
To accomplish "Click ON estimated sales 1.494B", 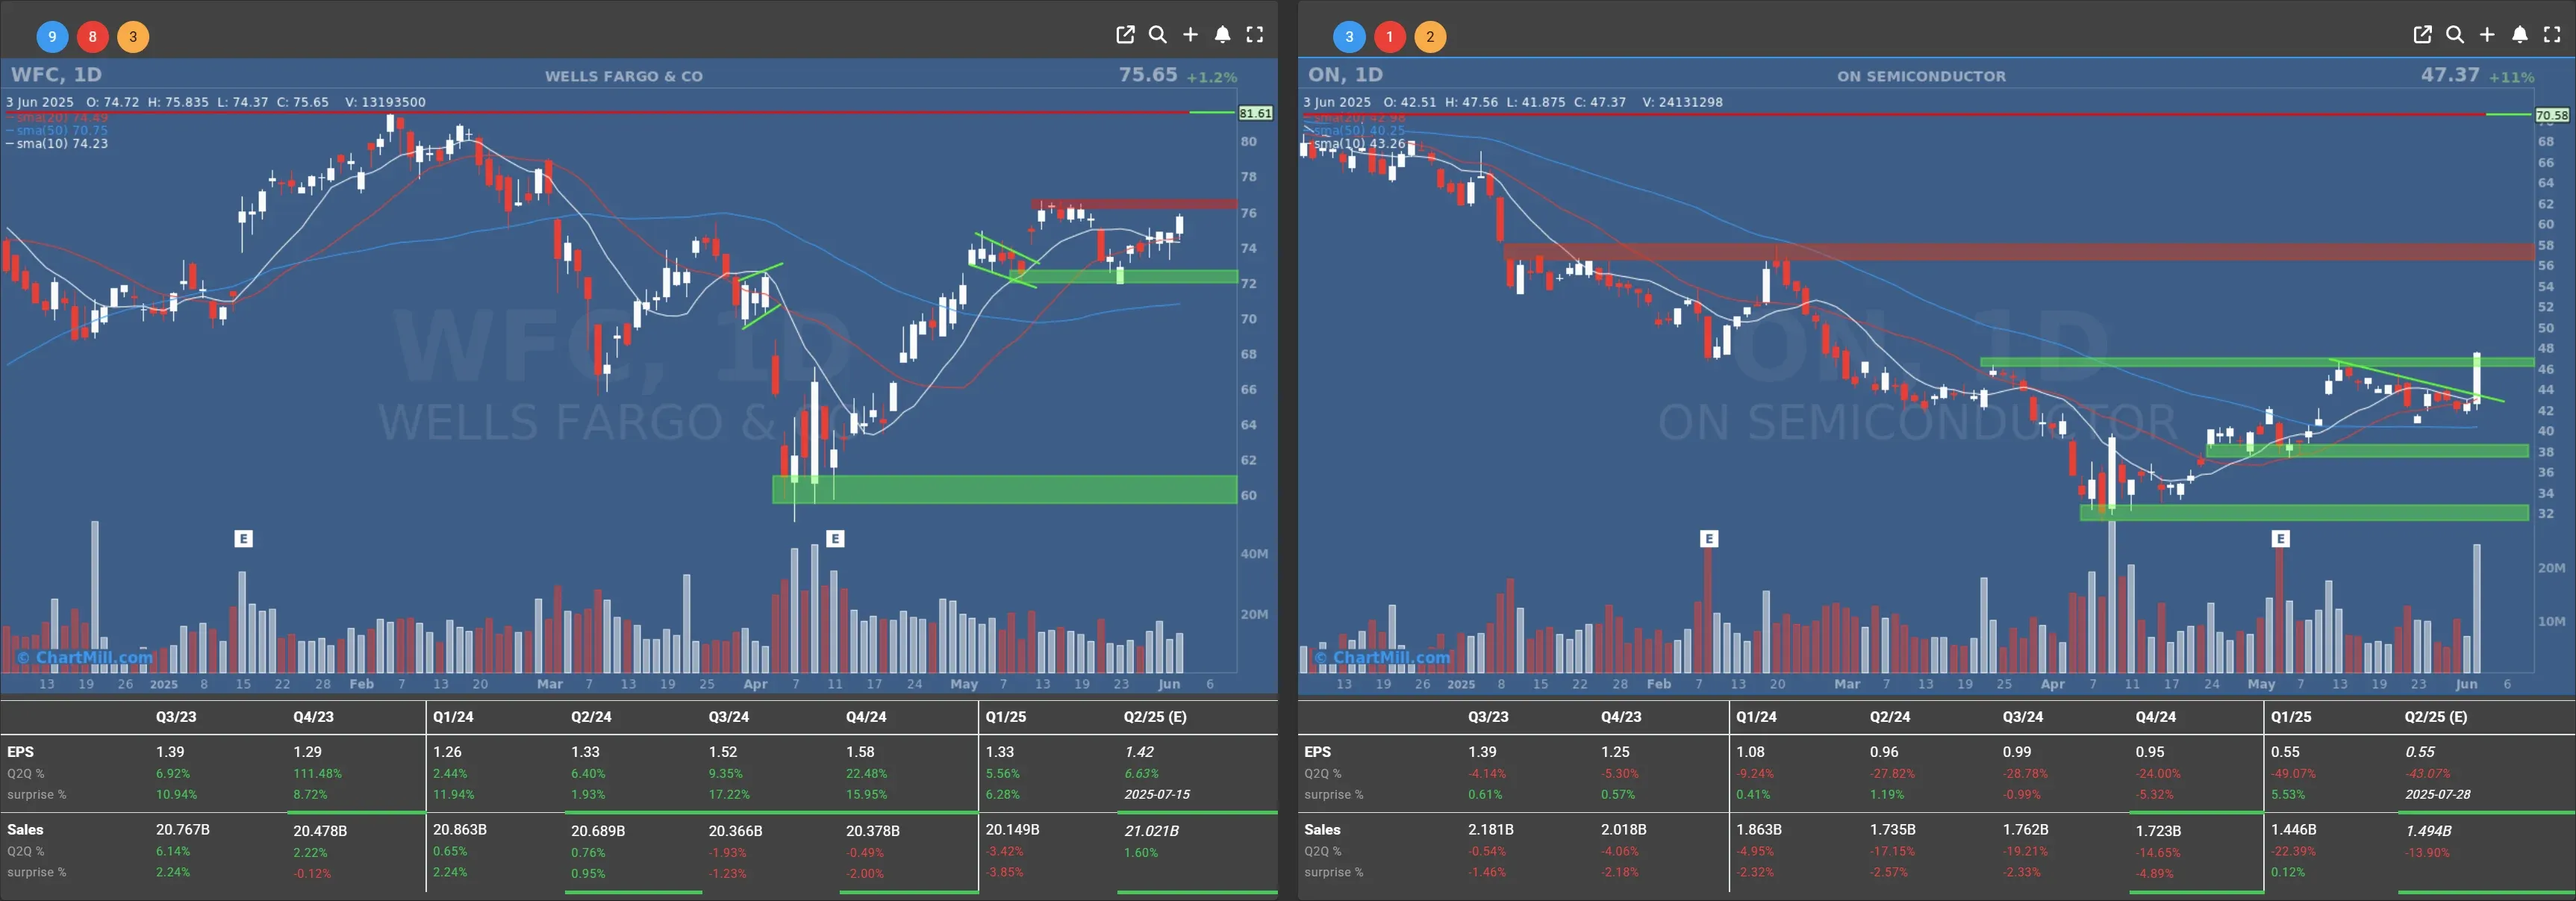I will tap(2428, 831).
